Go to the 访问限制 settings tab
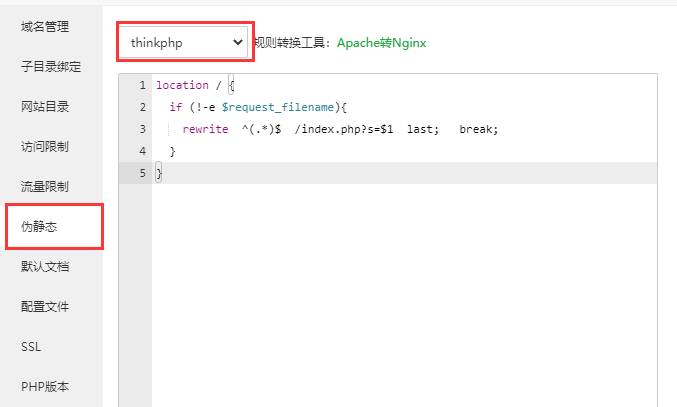677x407 pixels. [x=45, y=147]
